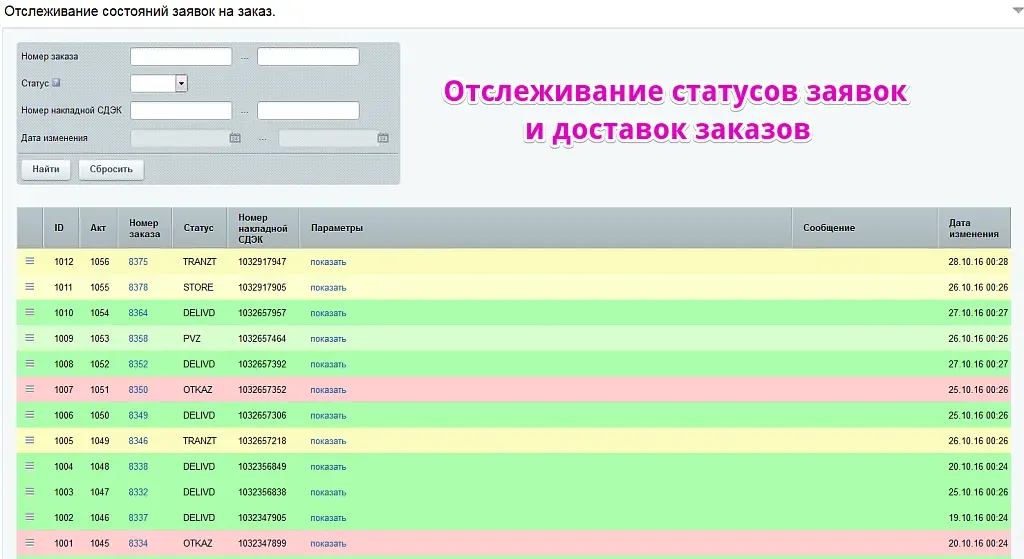Sort by ID column header
The image size is (1024, 559).
point(61,228)
